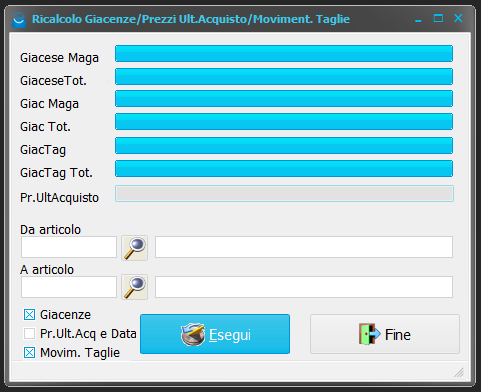Close the Ricalcolo Giacenze window
The image size is (481, 392).
458,18
